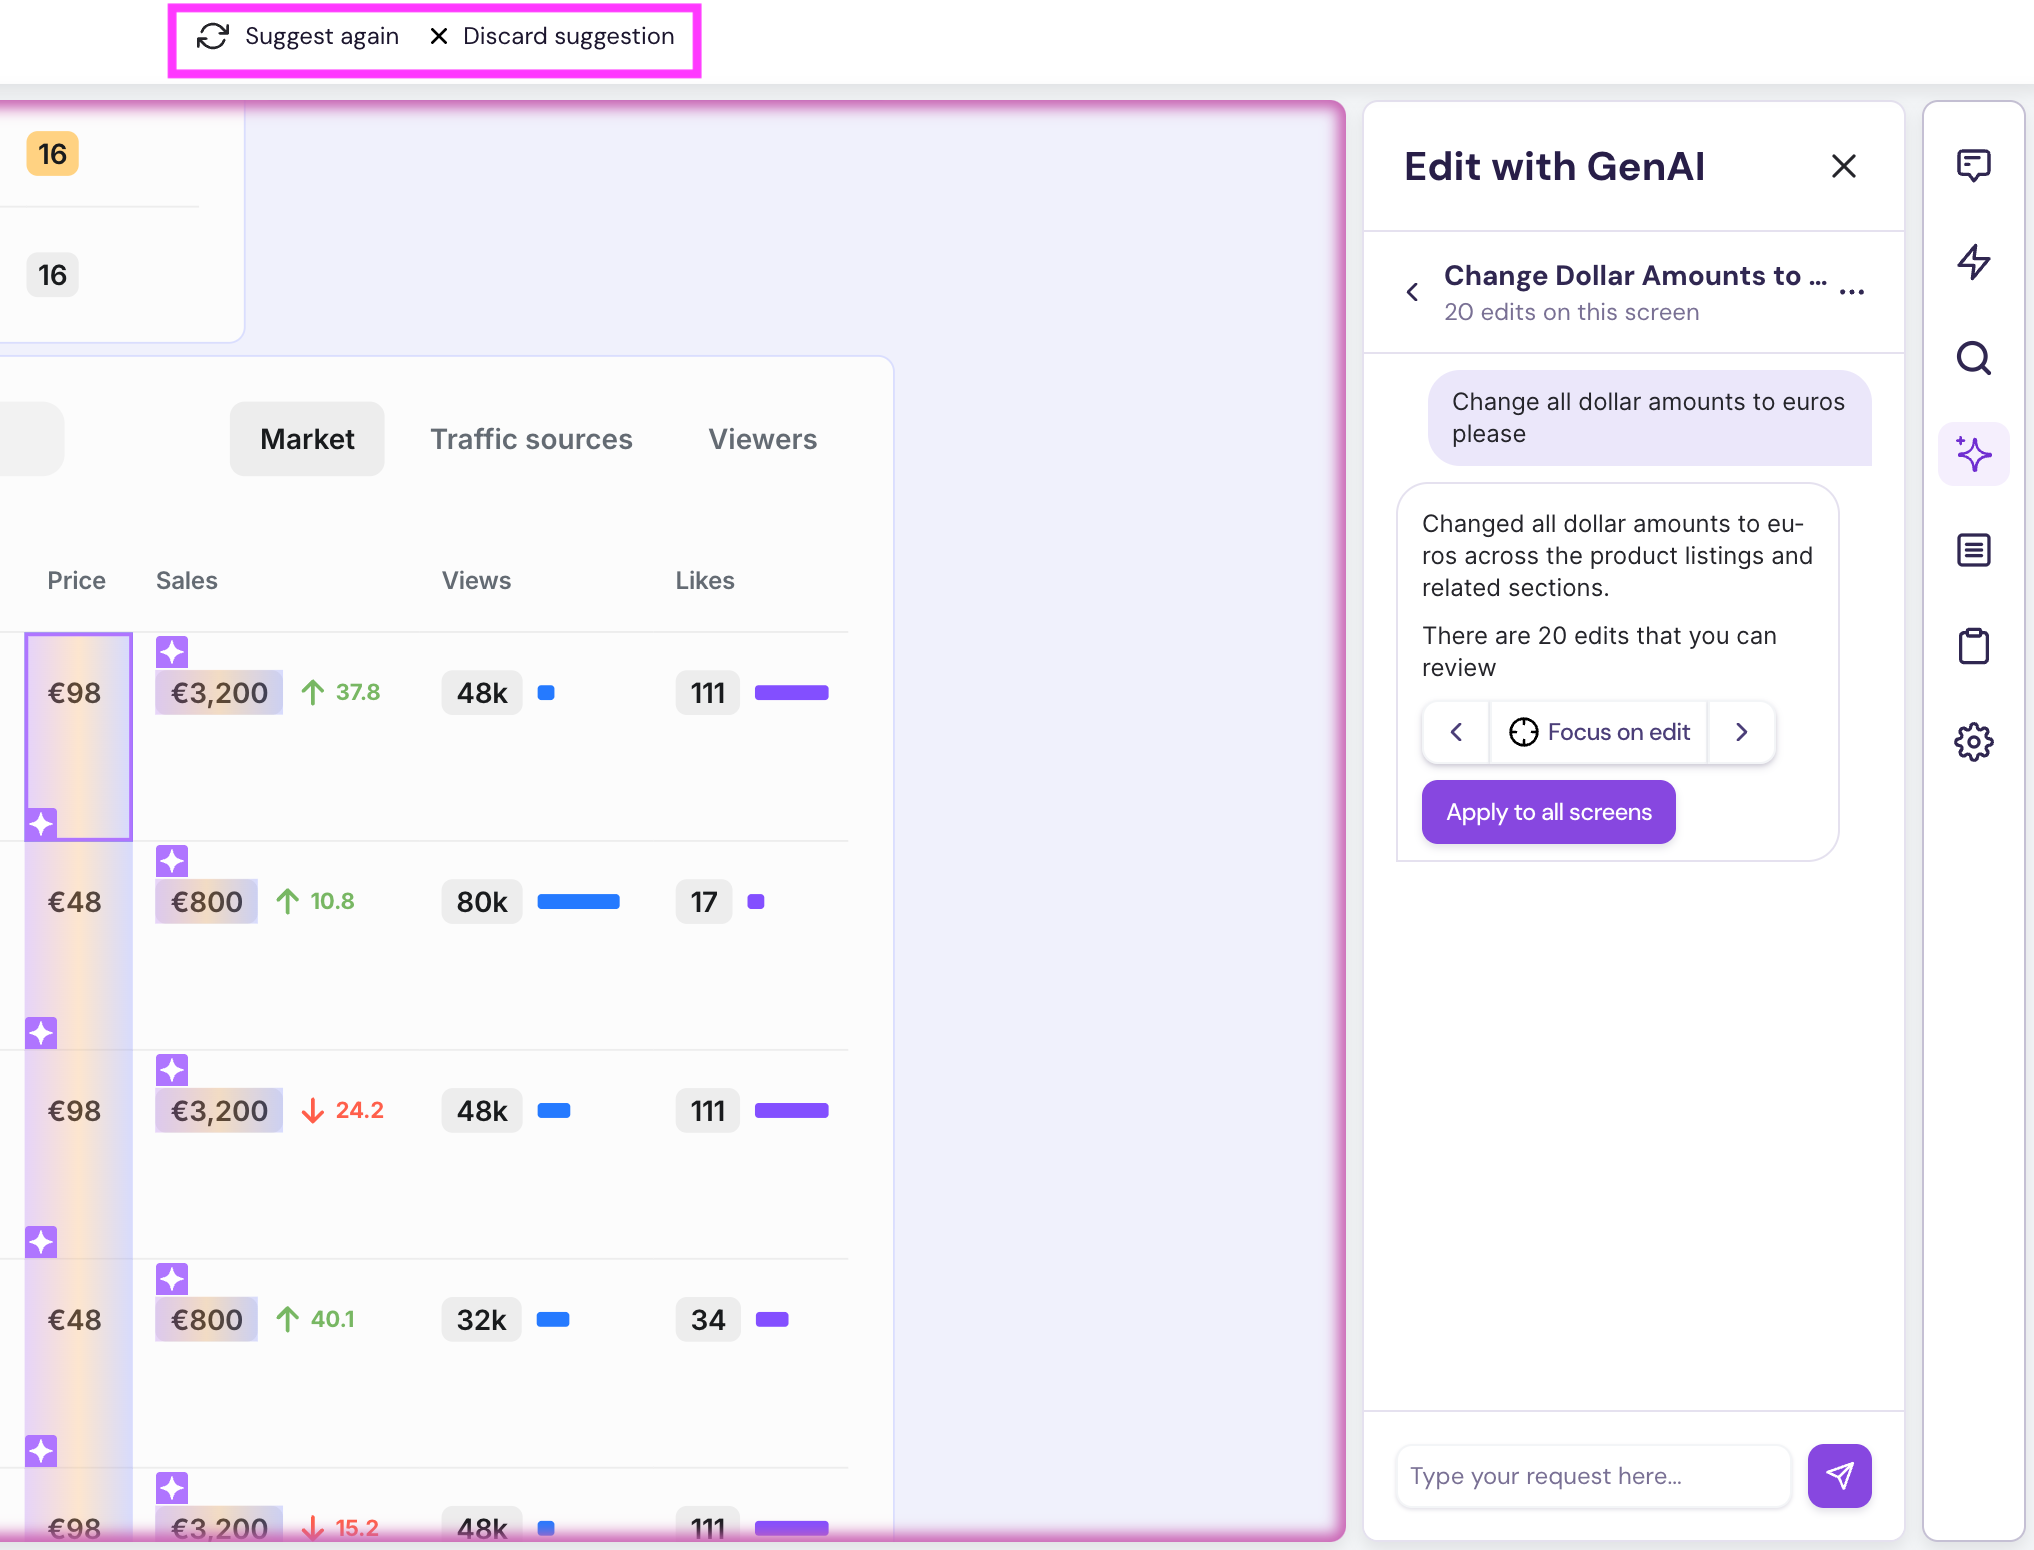Switch to the Traffic sources tab
2034x1550 pixels.
(x=531, y=439)
